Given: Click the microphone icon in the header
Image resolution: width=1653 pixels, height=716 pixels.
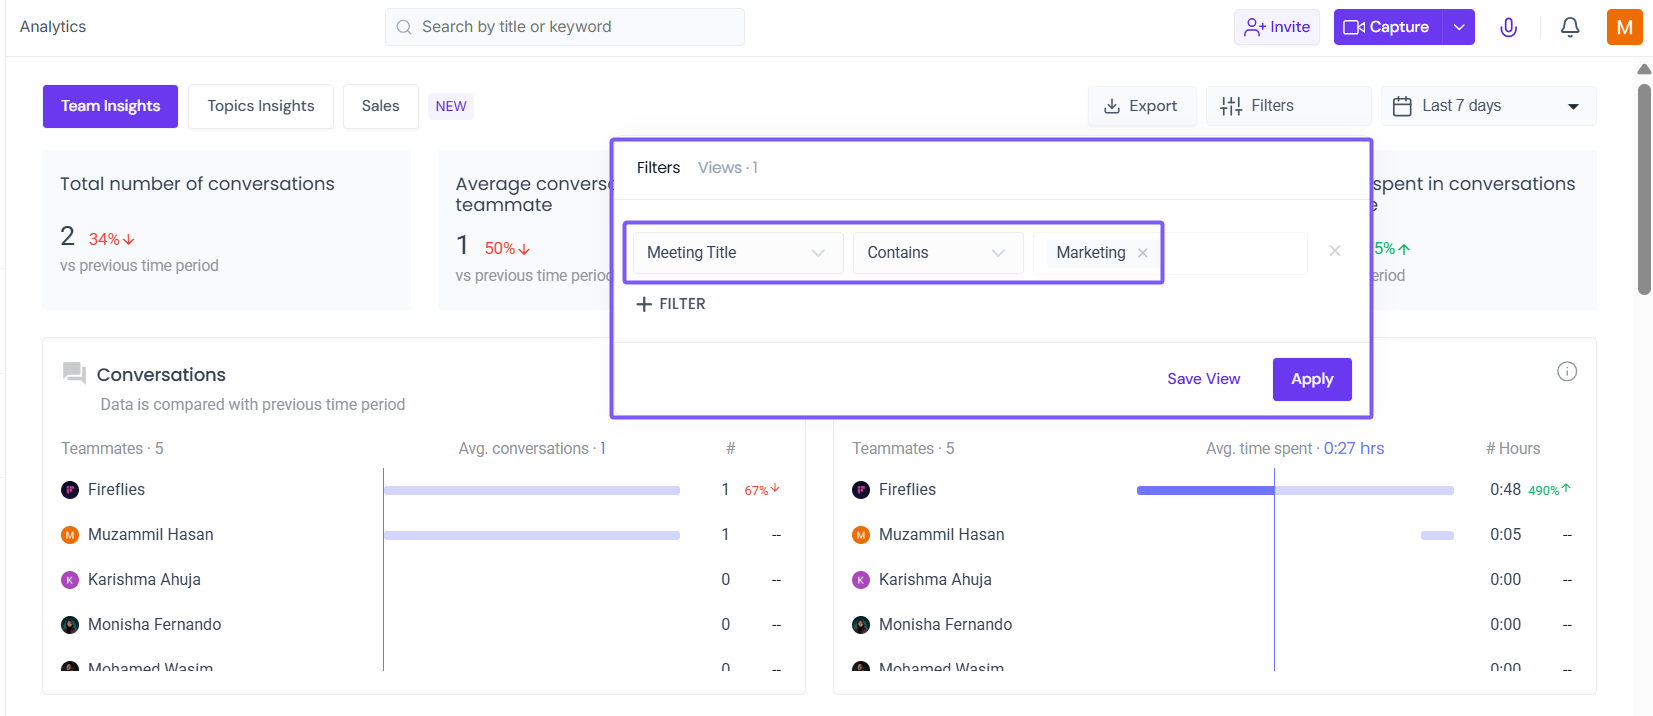Looking at the screenshot, I should tap(1508, 27).
